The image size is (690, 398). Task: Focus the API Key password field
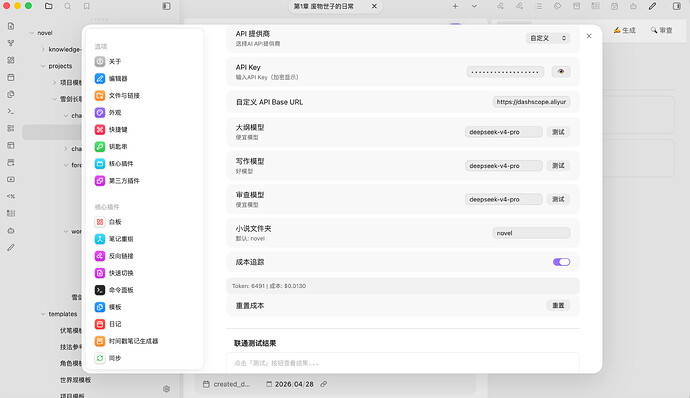[505, 71]
